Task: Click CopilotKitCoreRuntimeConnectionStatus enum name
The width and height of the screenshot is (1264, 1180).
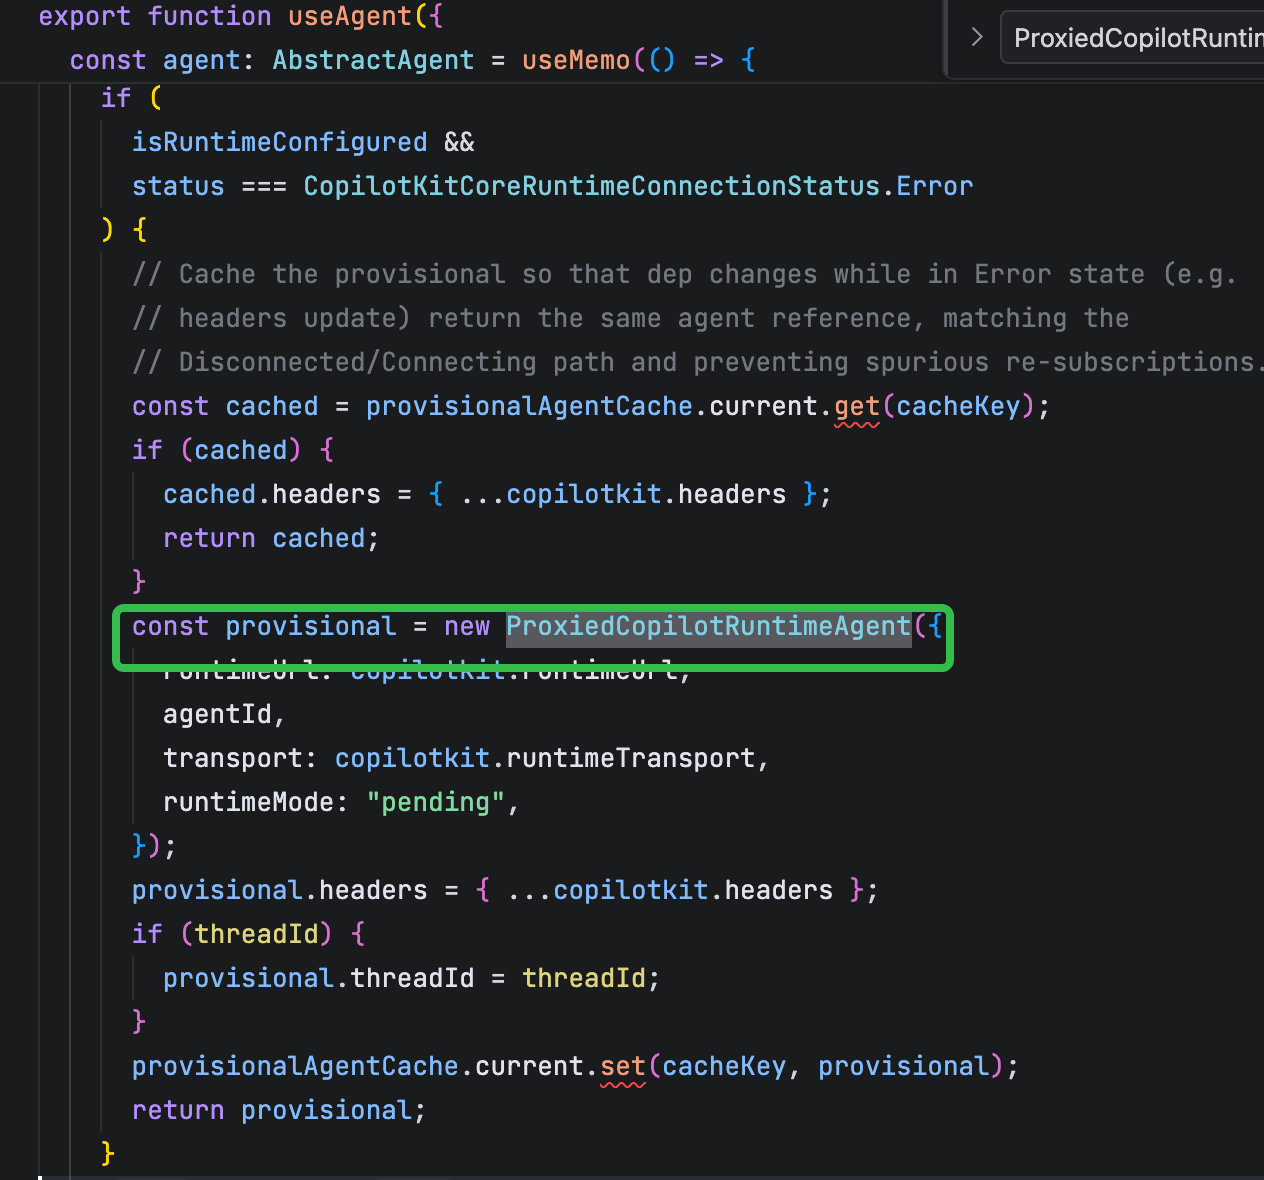Action: 592,186
